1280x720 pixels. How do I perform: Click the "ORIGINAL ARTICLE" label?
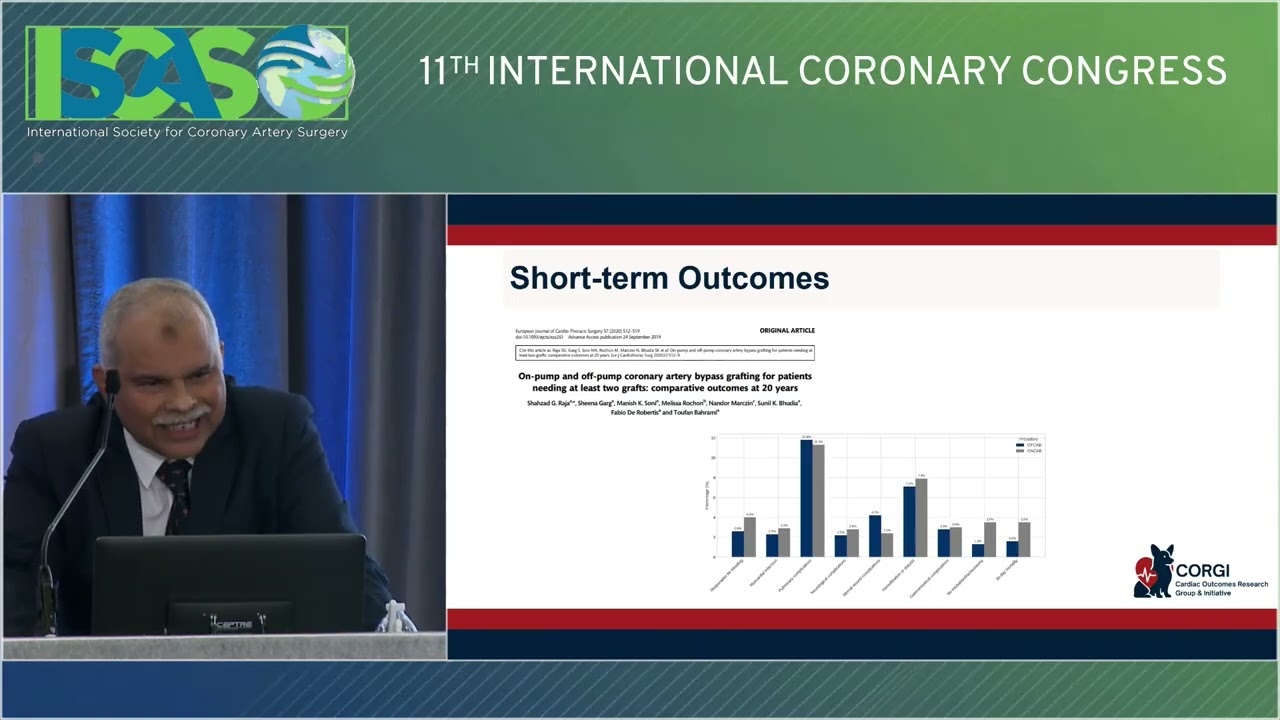(x=787, y=330)
